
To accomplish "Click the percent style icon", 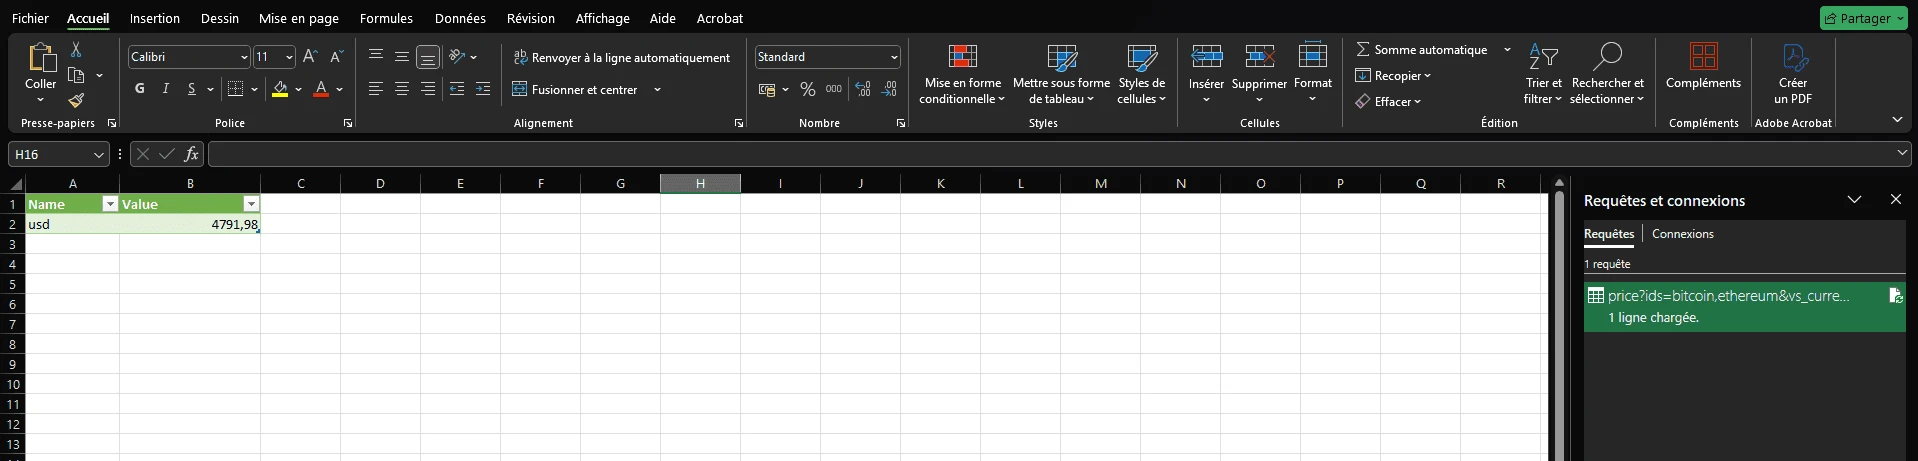I will pyautogui.click(x=807, y=90).
